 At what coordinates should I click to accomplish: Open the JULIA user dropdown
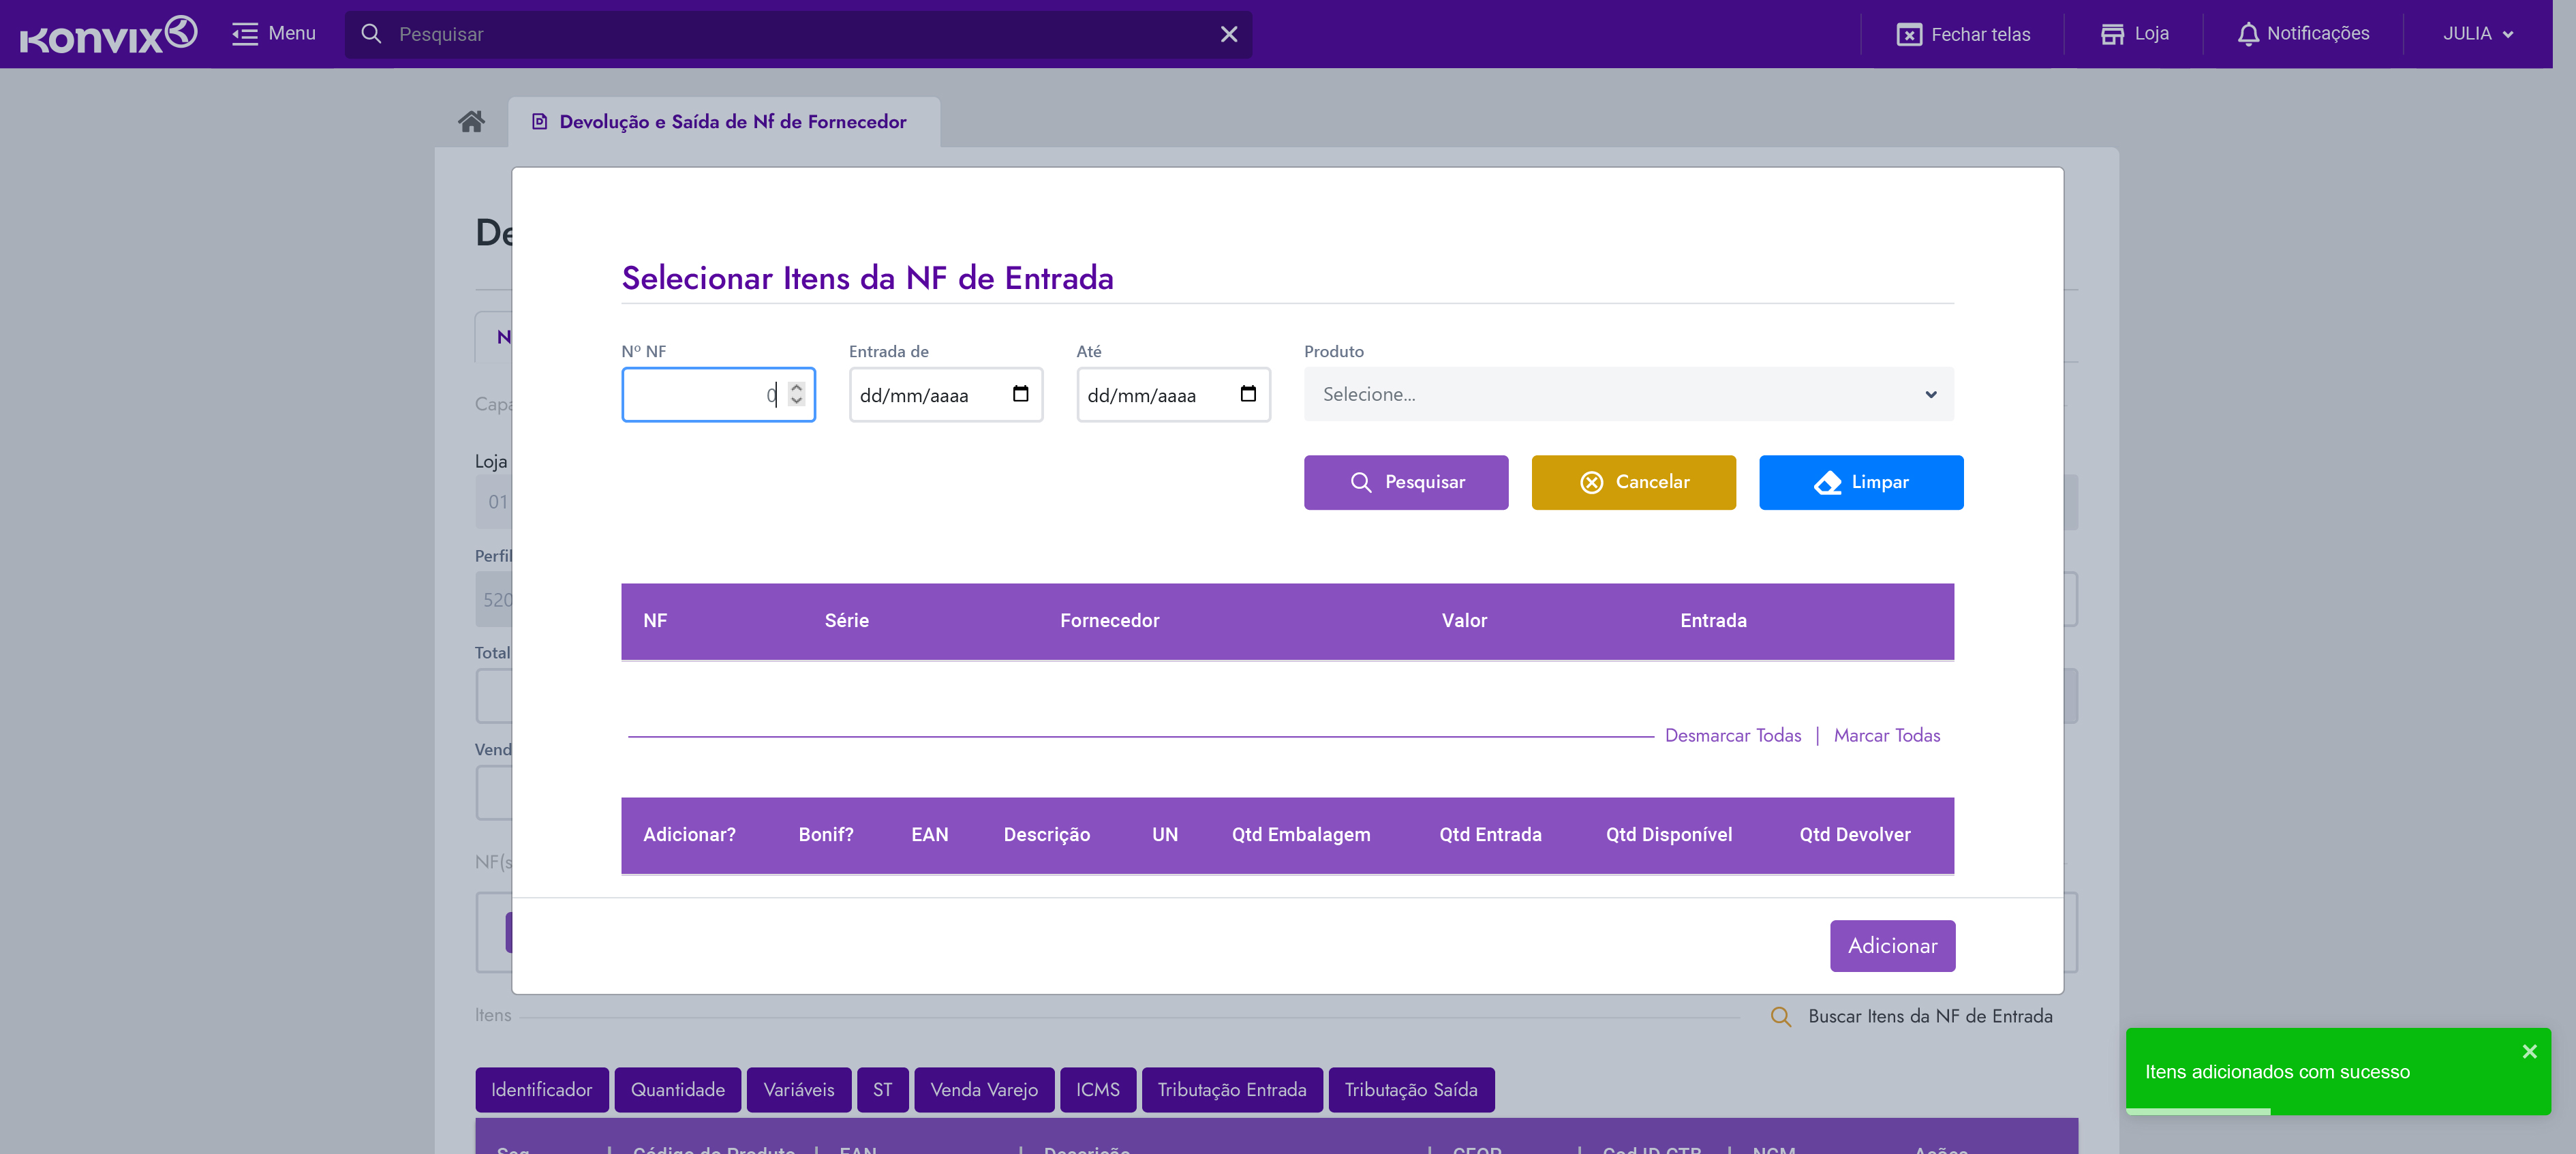(2477, 34)
